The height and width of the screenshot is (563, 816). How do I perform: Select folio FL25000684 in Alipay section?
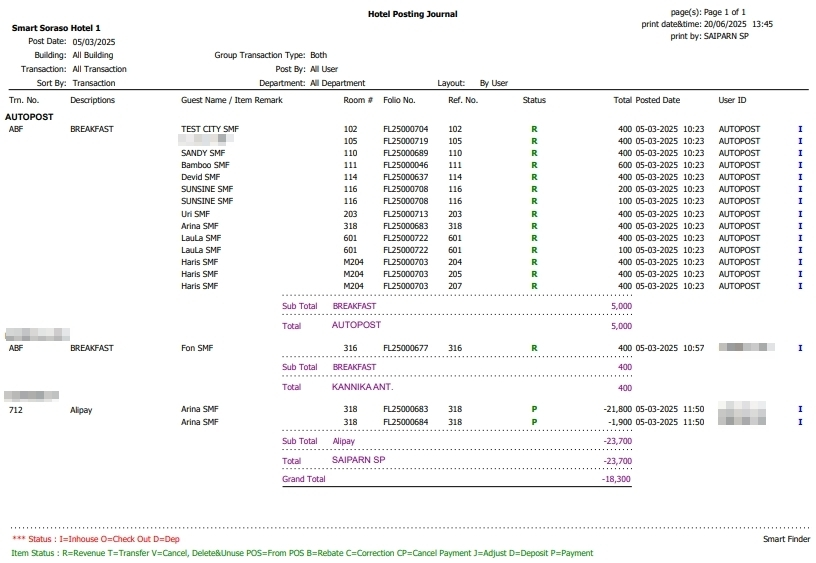[x=405, y=423]
